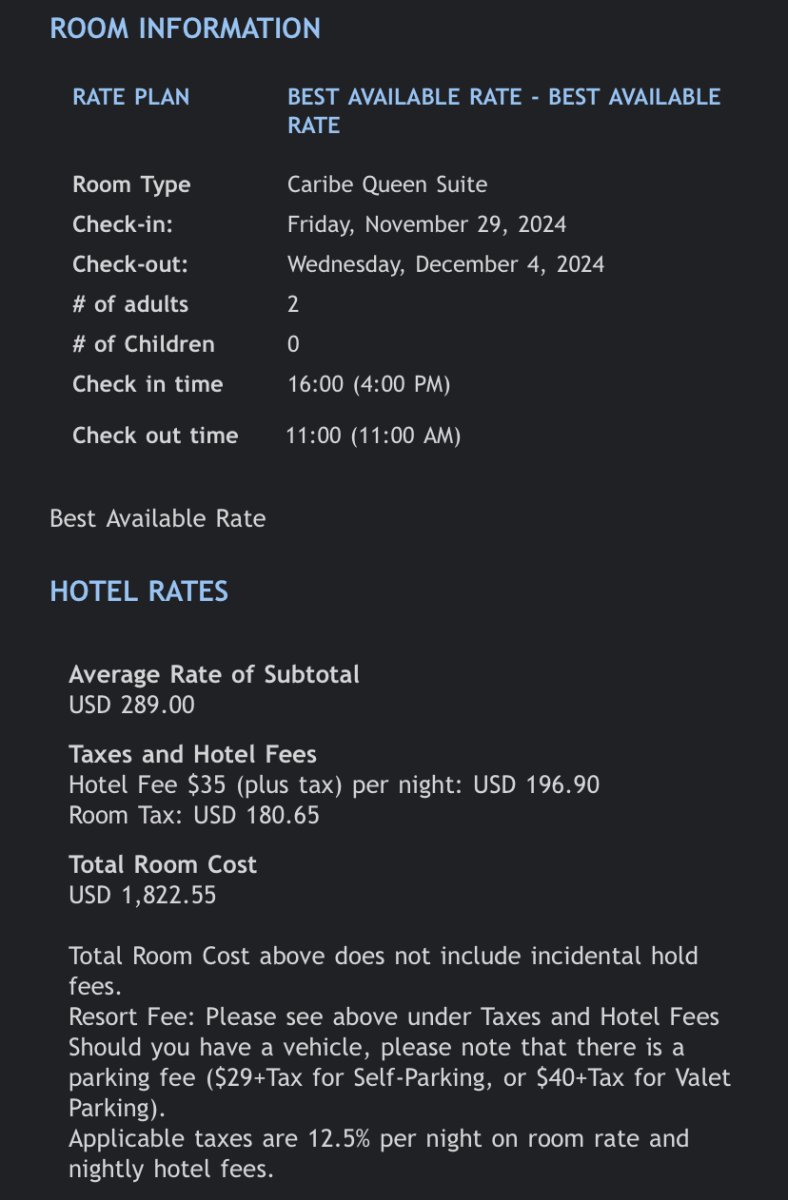The height and width of the screenshot is (1200, 788).
Task: Click the Average Rate of Subtotal heading
Action: 214,675
